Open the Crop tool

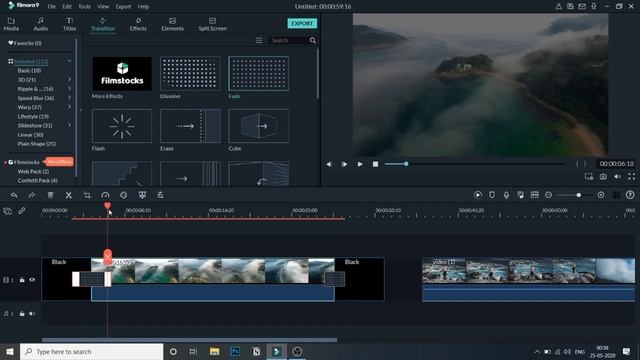pos(87,195)
